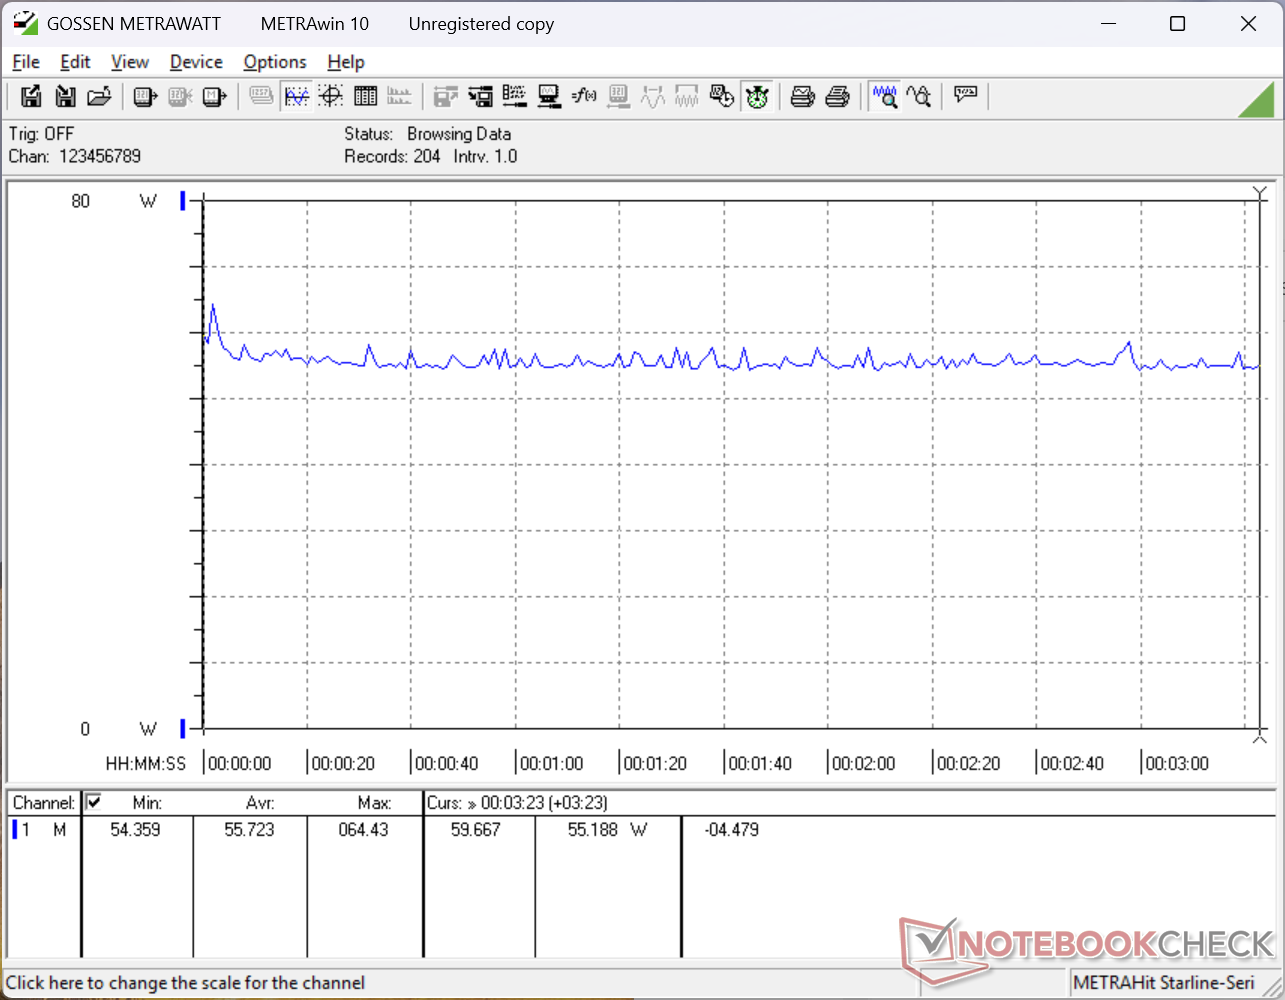The height and width of the screenshot is (1000, 1285).
Task: Toggle the Channel statistics checkbox
Action: point(94,802)
